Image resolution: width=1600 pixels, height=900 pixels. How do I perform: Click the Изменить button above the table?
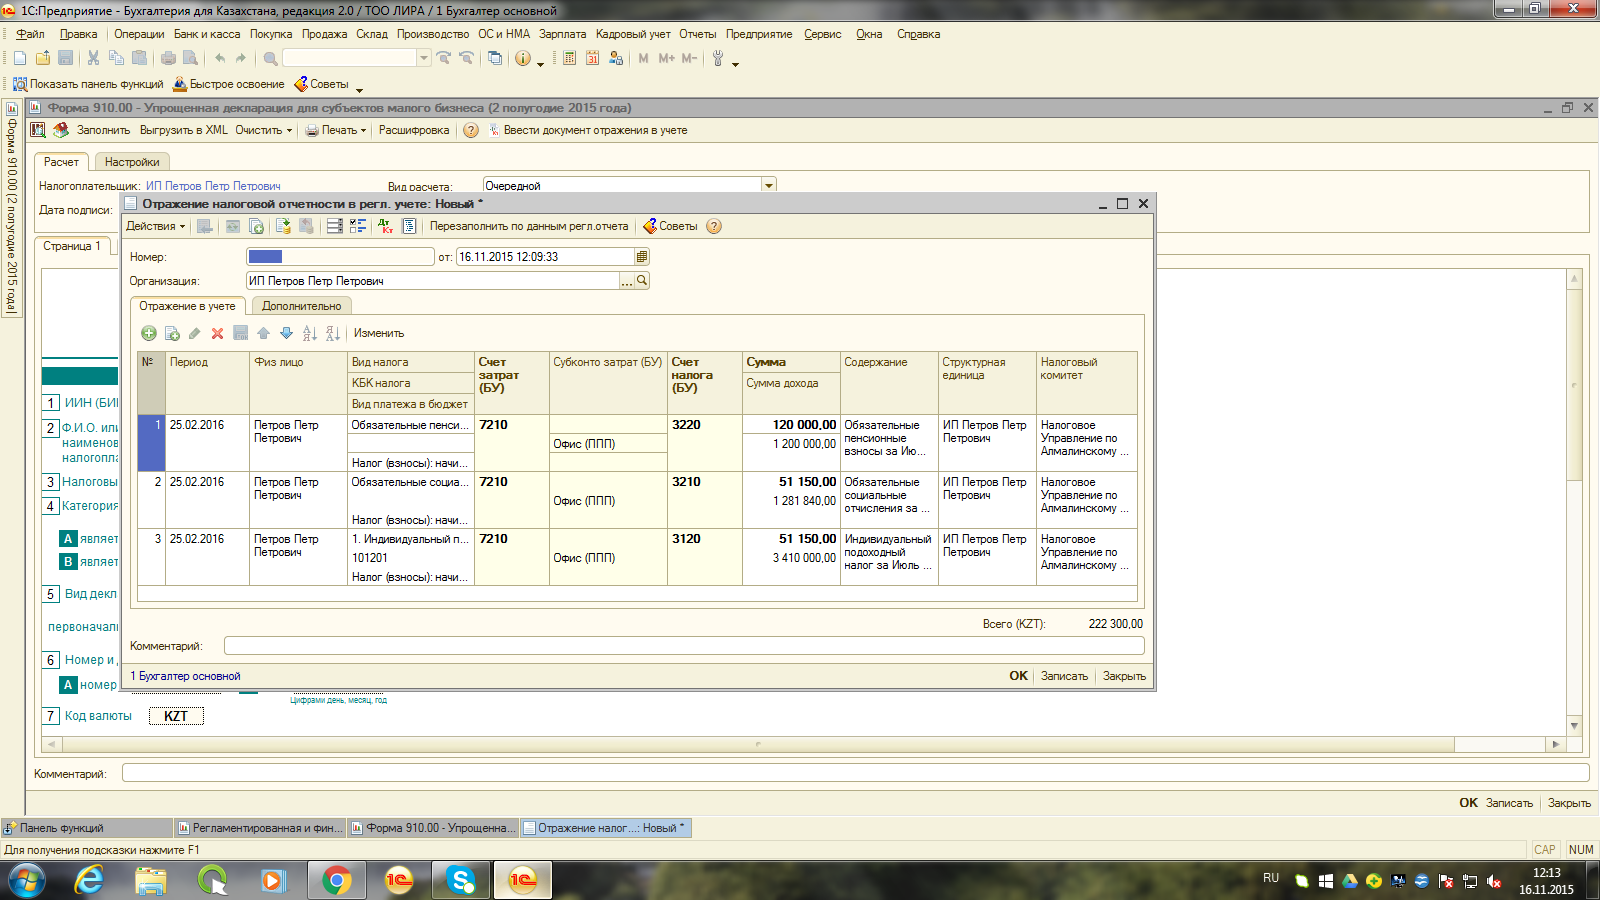point(379,333)
